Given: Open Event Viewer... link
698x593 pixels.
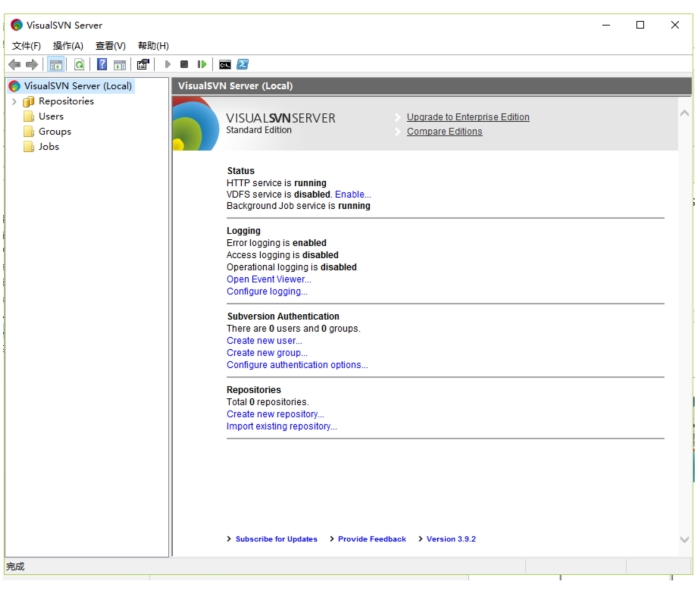Looking at the screenshot, I should coord(268,279).
